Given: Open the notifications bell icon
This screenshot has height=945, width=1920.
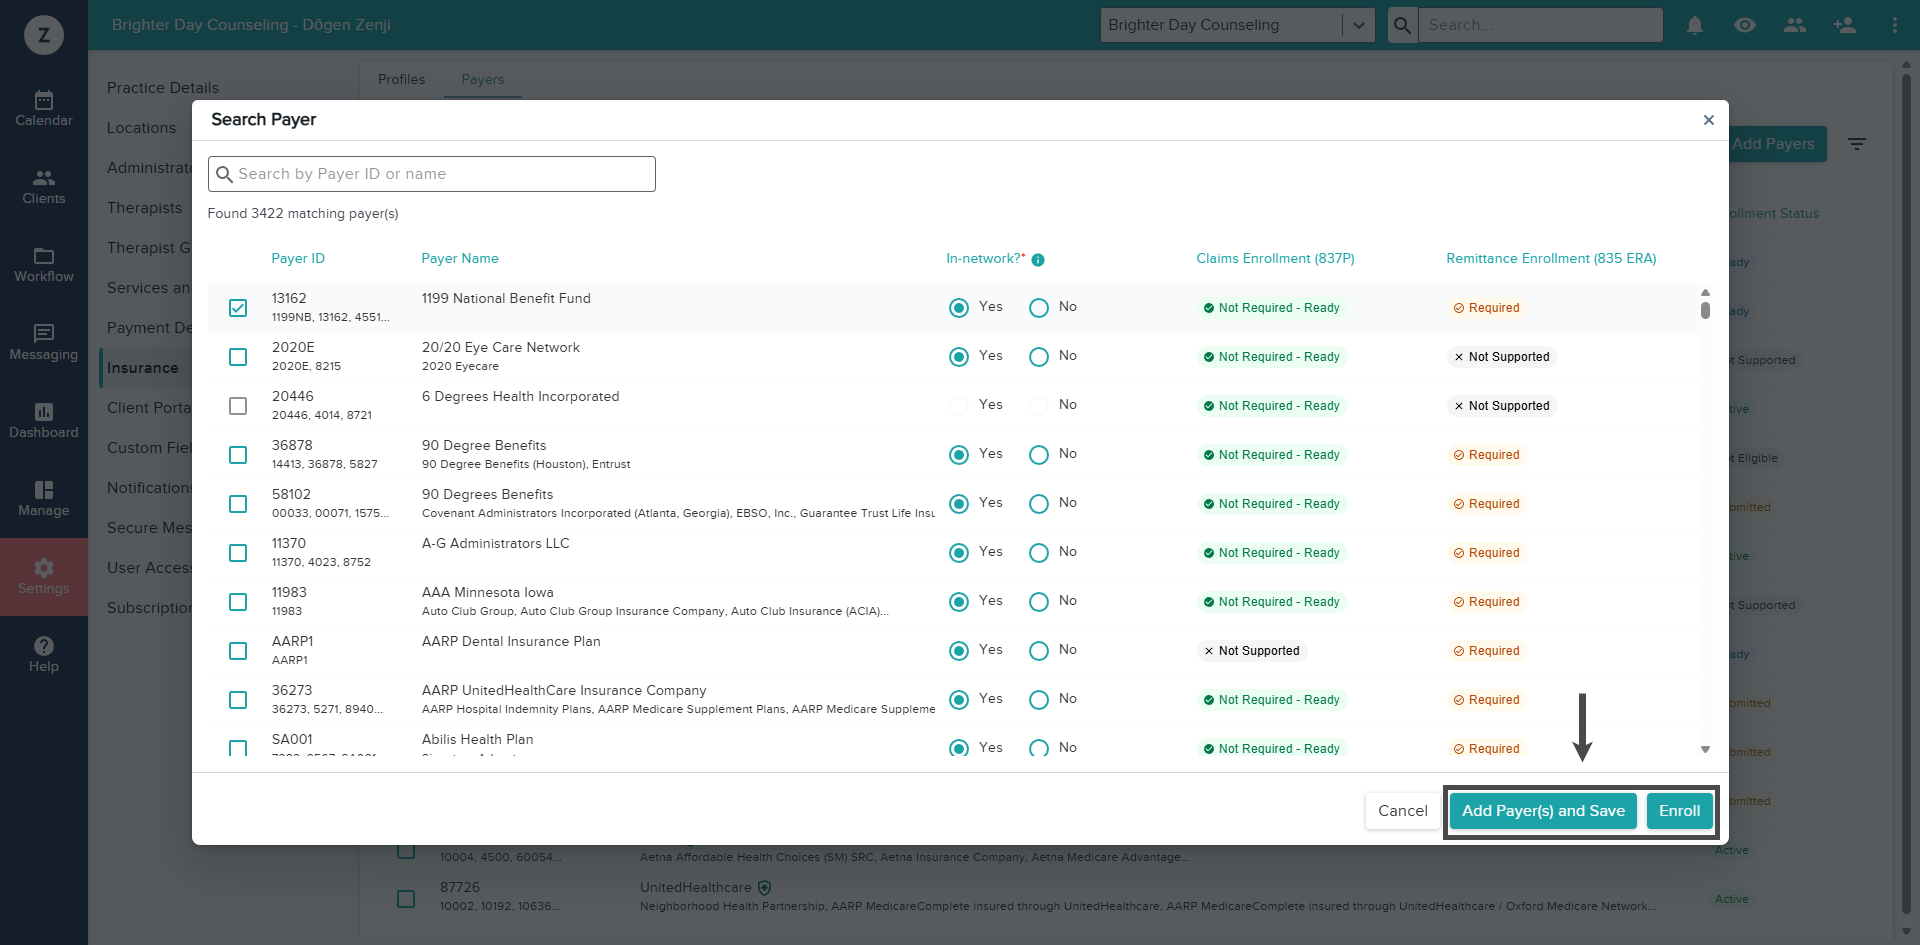Looking at the screenshot, I should tap(1695, 25).
